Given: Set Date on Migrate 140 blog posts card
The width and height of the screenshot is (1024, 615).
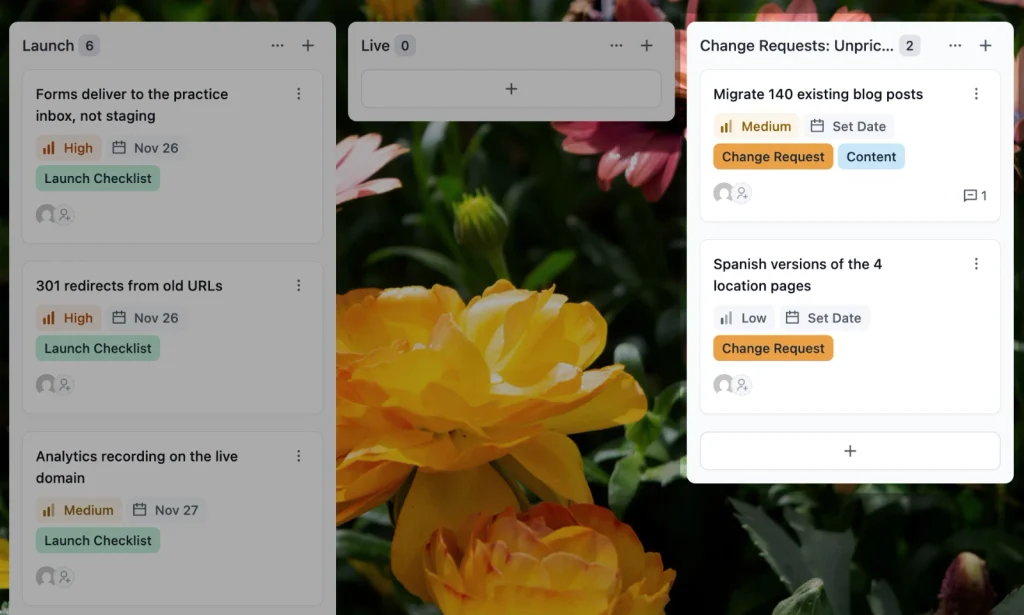Looking at the screenshot, I should [x=848, y=126].
